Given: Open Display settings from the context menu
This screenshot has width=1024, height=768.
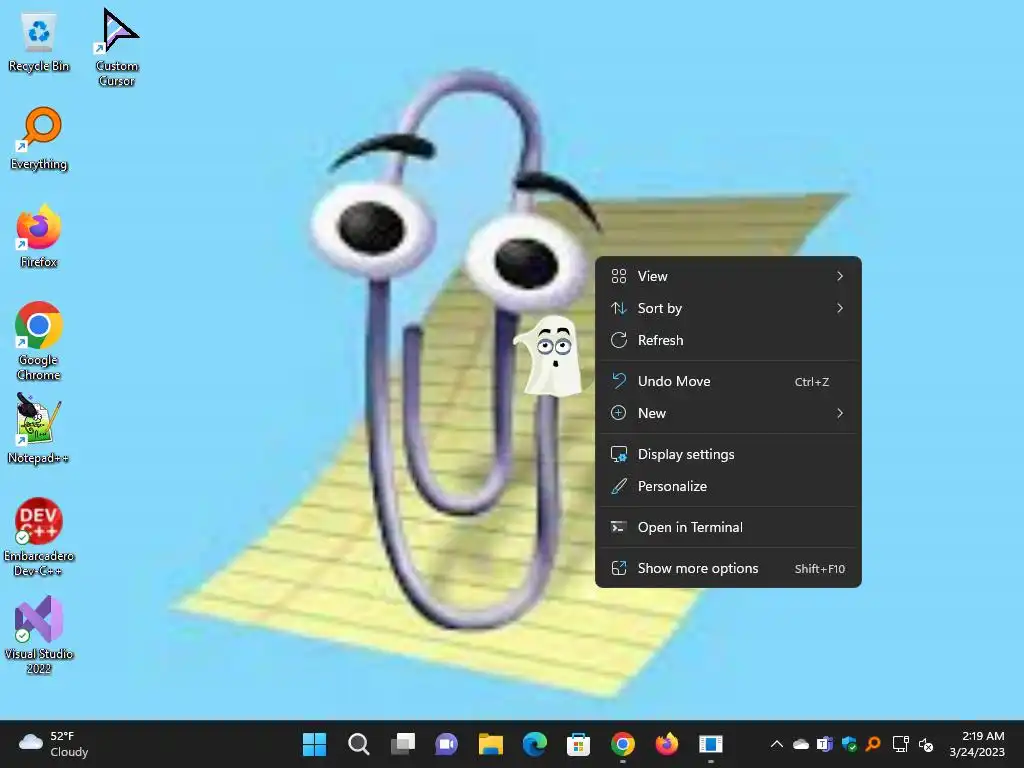Looking at the screenshot, I should pyautogui.click(x=728, y=455).
